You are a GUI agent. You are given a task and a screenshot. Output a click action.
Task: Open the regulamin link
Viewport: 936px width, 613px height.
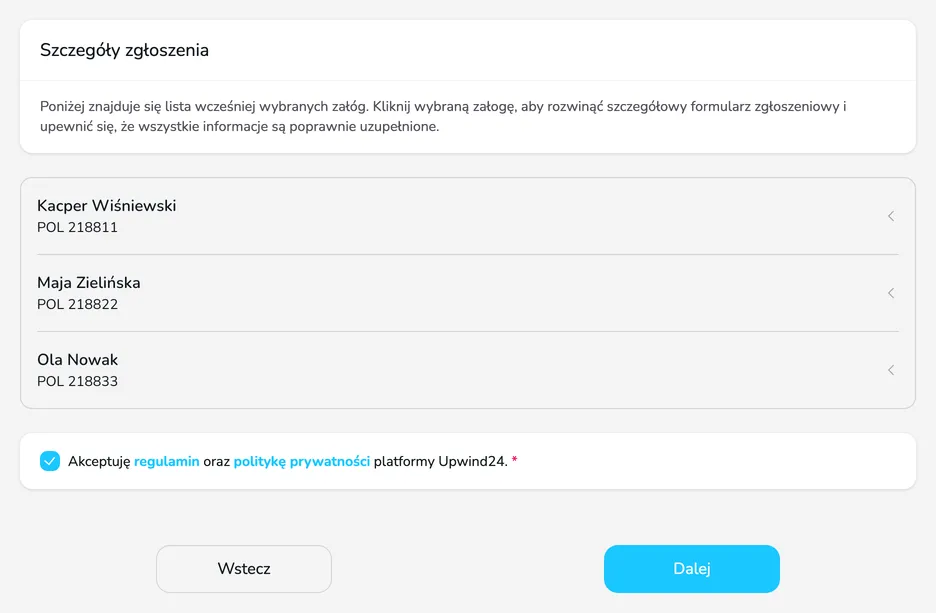167,461
